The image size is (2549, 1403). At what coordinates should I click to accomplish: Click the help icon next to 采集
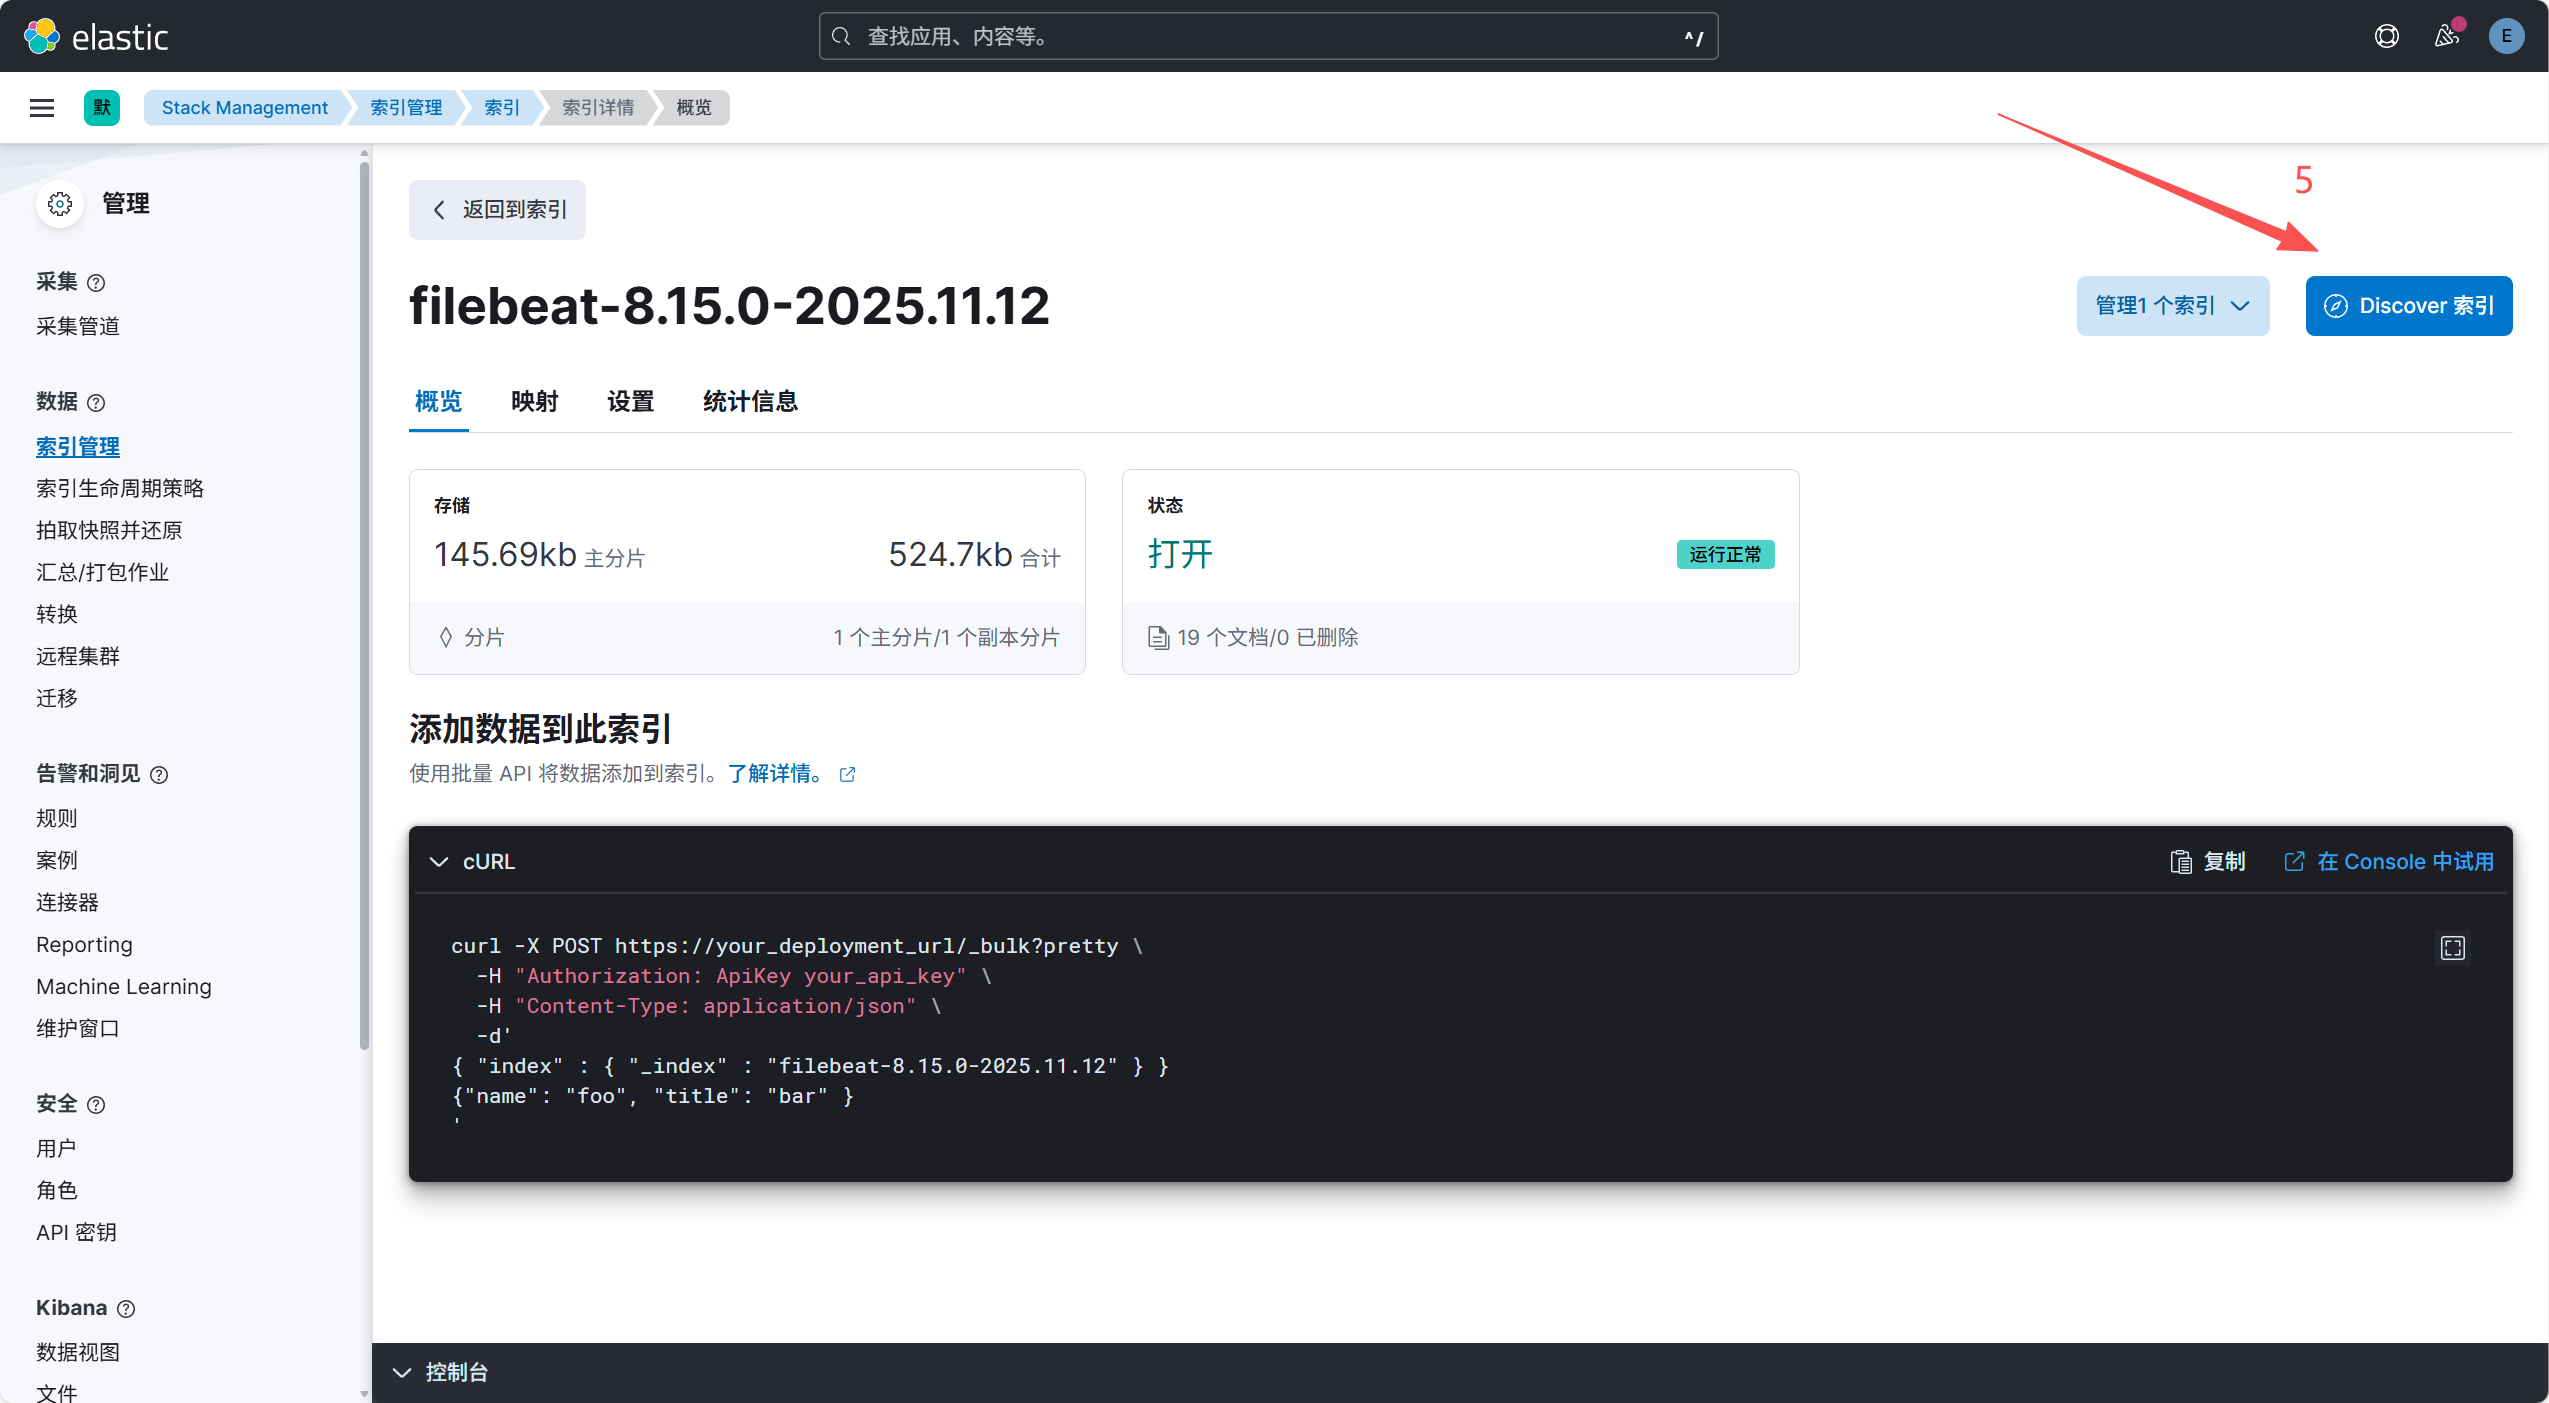click(96, 283)
